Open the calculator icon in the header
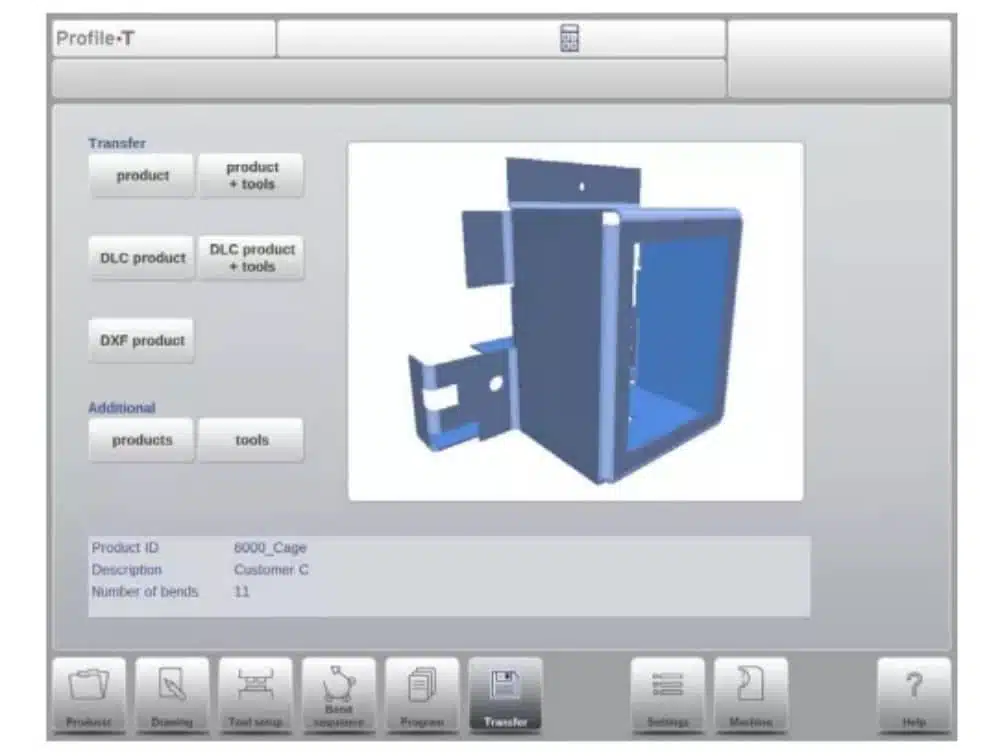This screenshot has height=756, width=1000. [x=569, y=38]
